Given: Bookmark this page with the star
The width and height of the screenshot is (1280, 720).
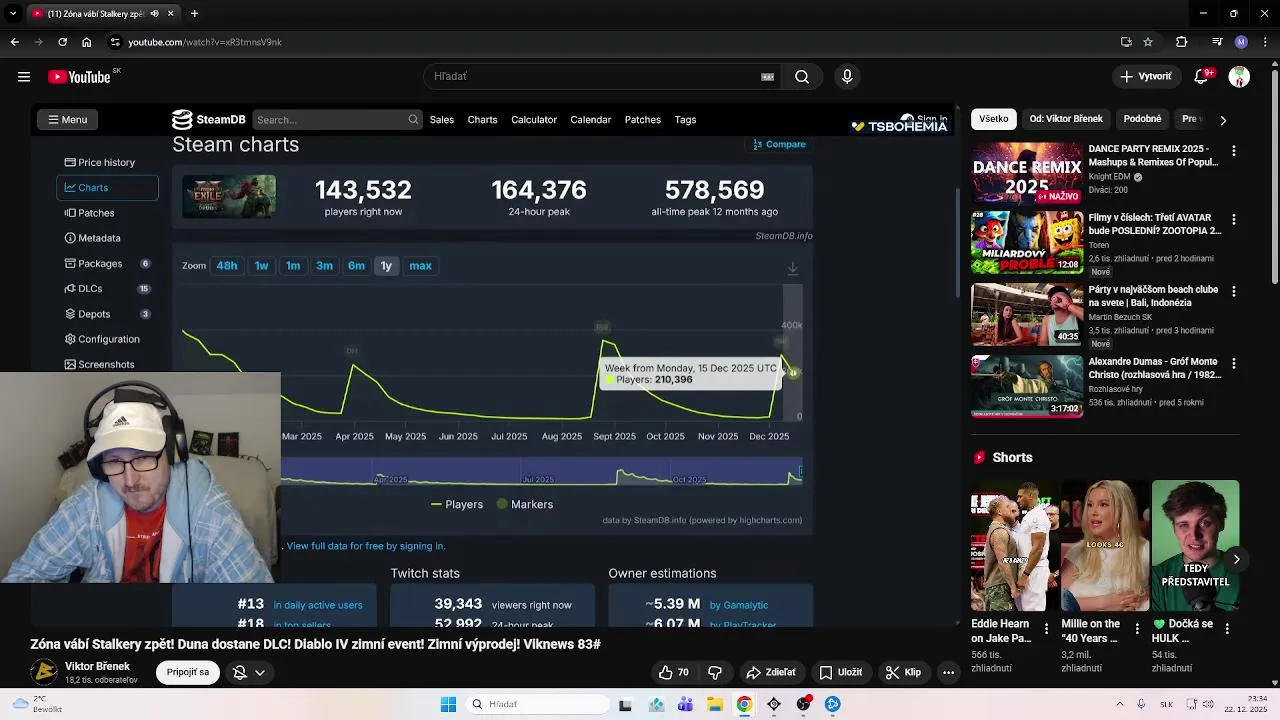Looking at the screenshot, I should pos(1148,42).
